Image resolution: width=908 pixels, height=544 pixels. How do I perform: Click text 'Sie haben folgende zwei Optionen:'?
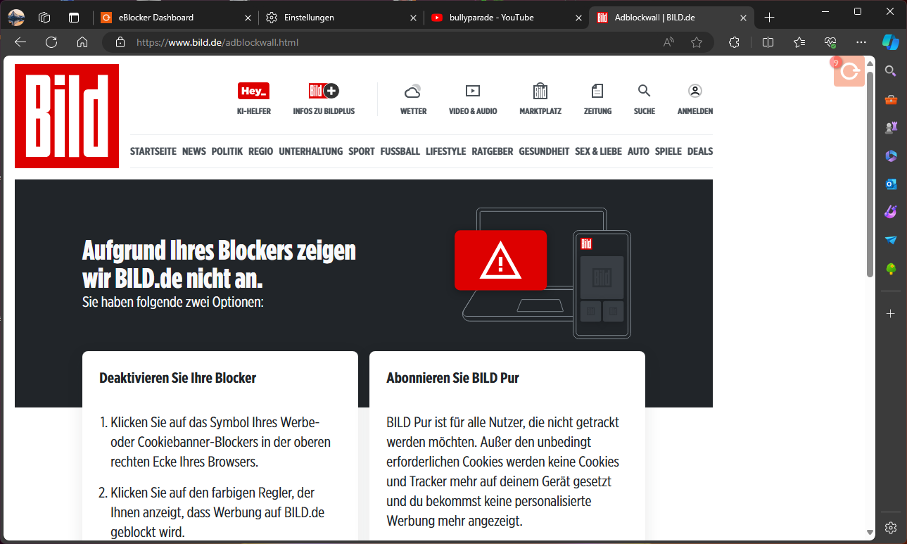[173, 302]
